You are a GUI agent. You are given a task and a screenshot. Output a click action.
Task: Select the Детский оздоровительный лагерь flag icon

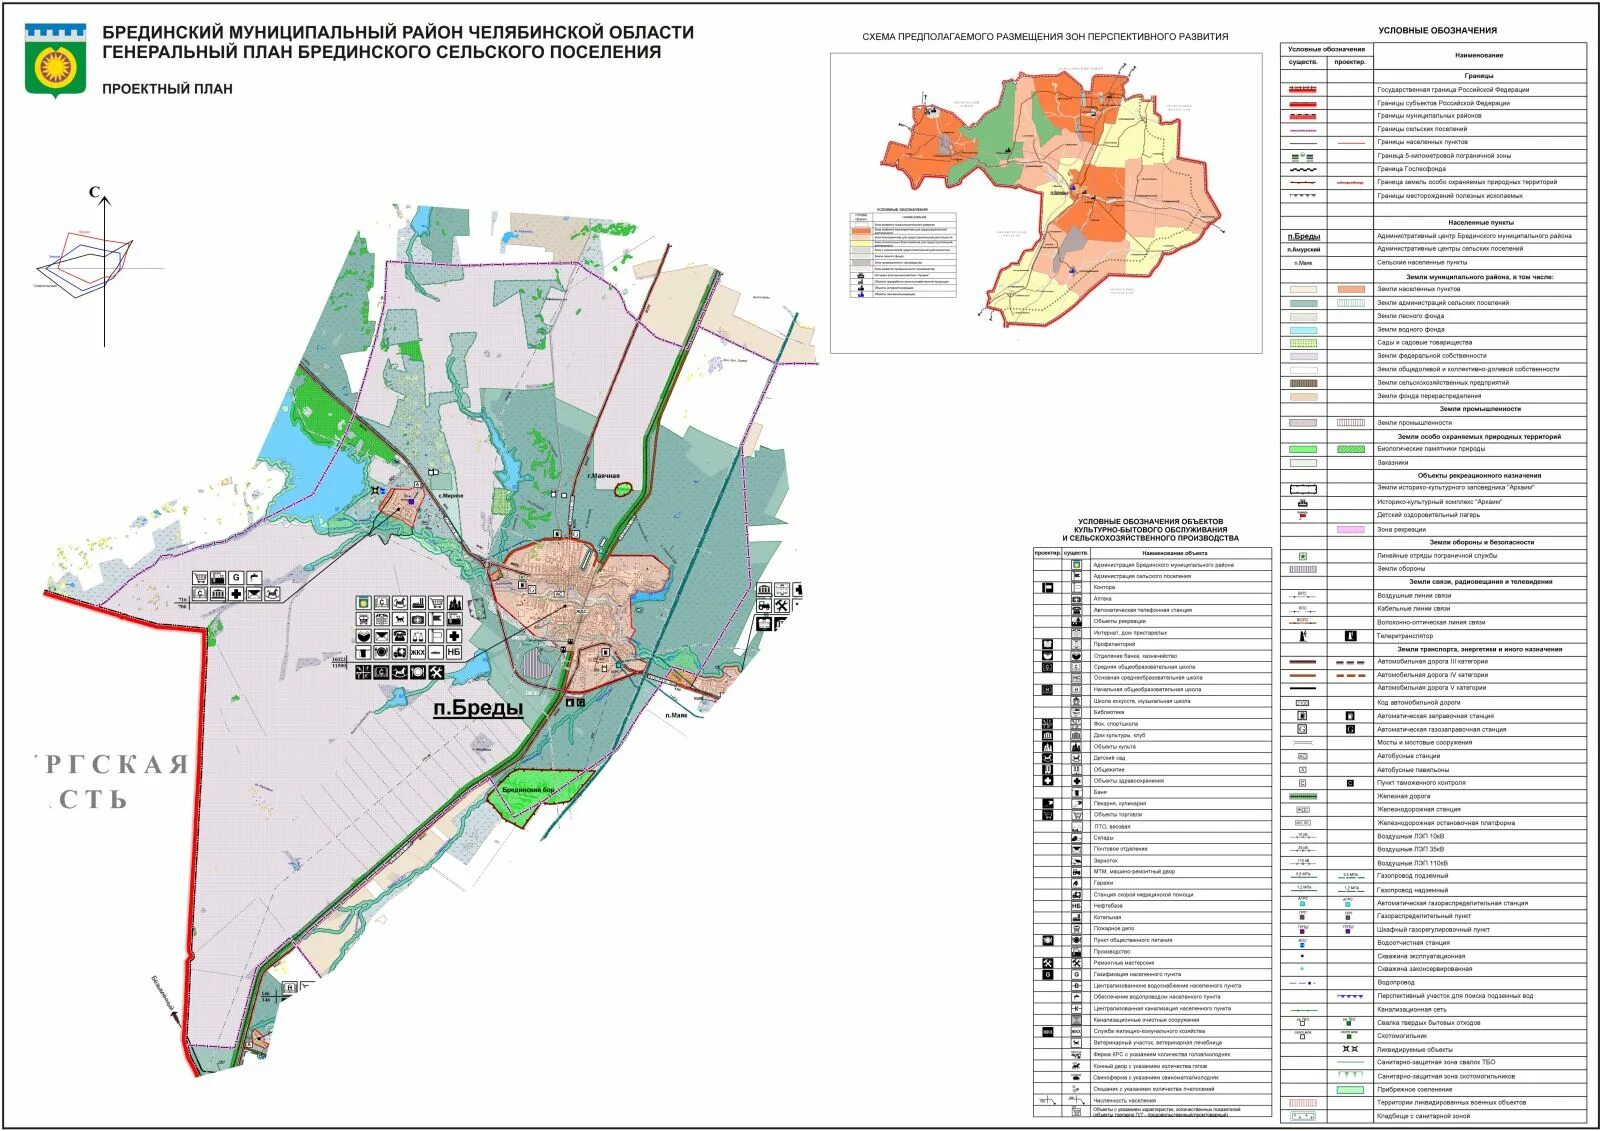[x=1303, y=515]
